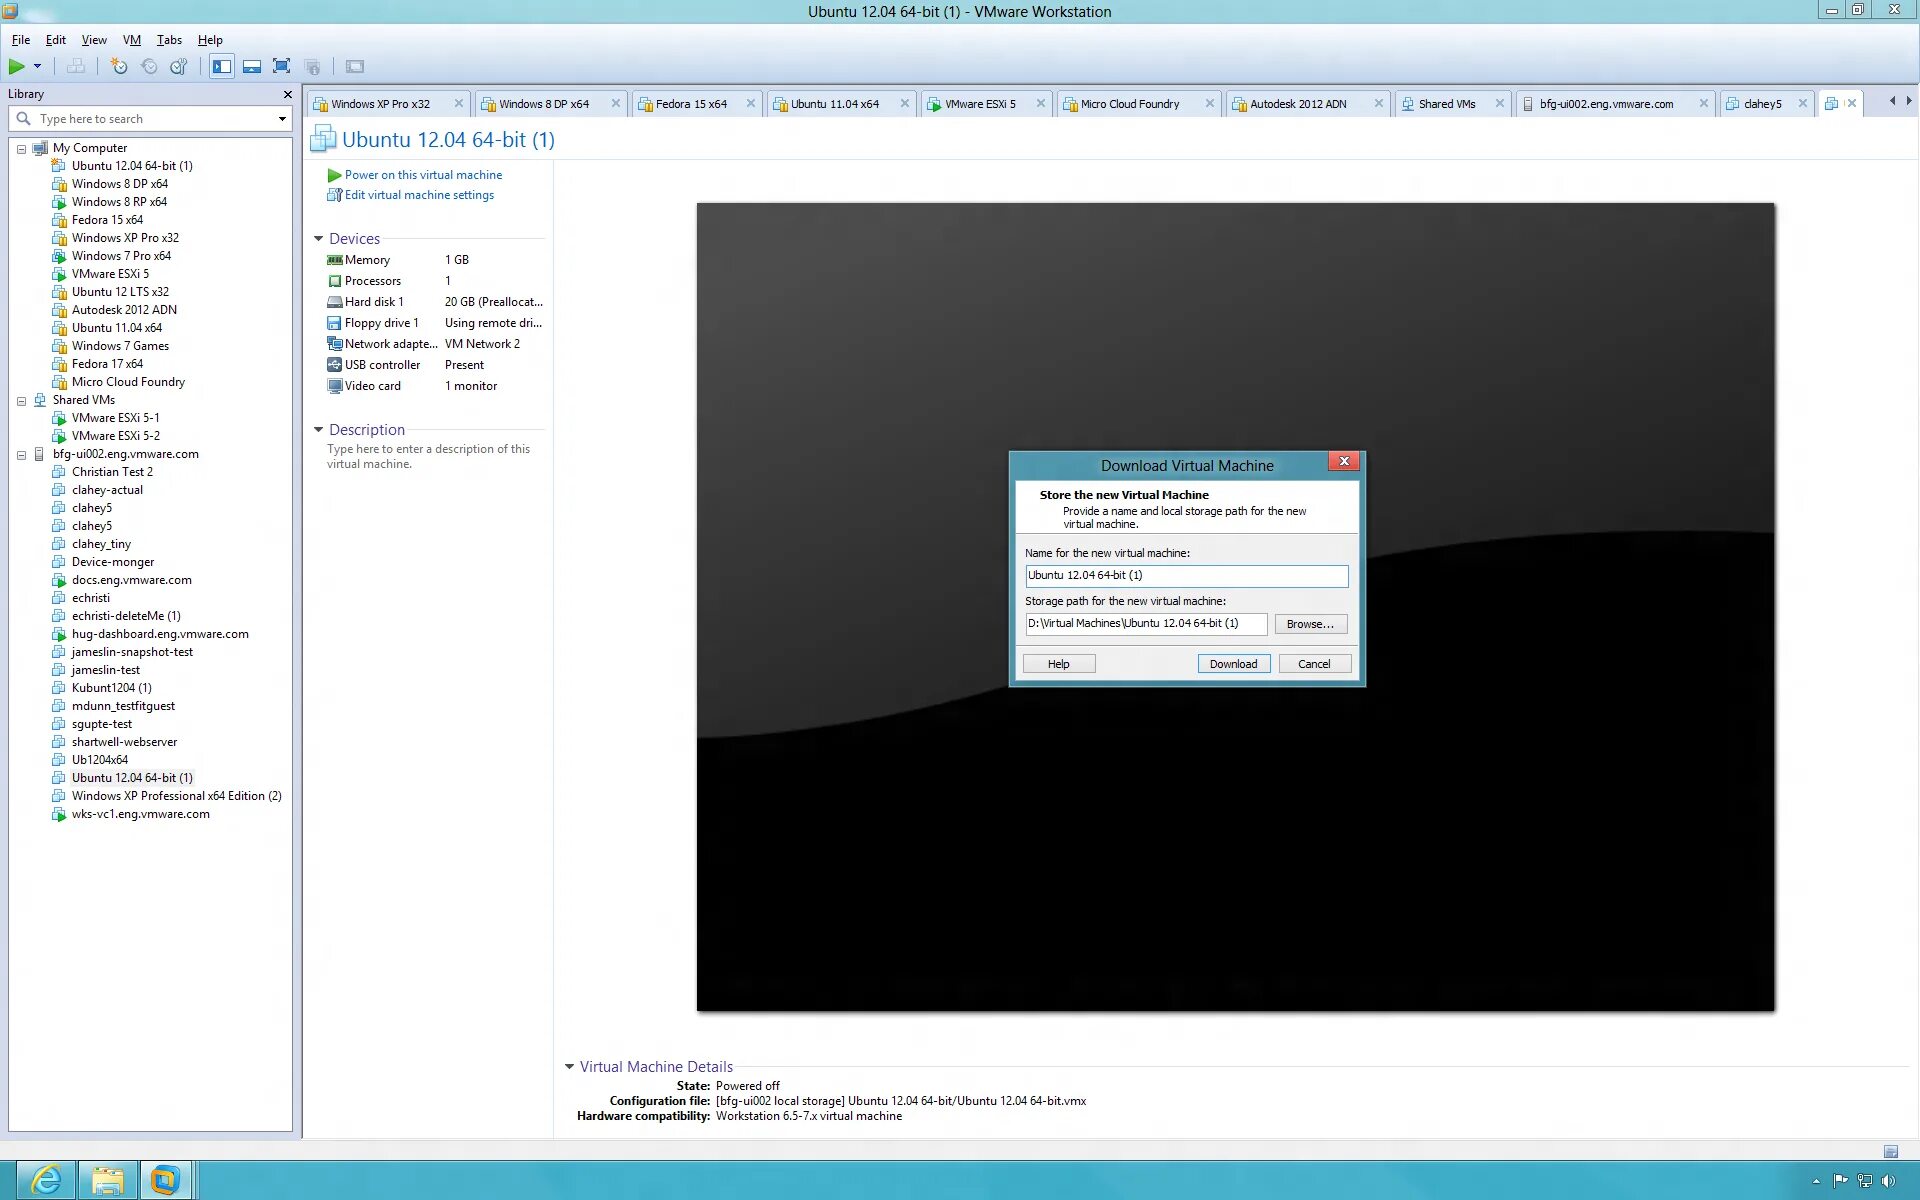Image resolution: width=1920 pixels, height=1200 pixels.
Task: Click Edit virtual machine settings link
Action: tap(419, 195)
